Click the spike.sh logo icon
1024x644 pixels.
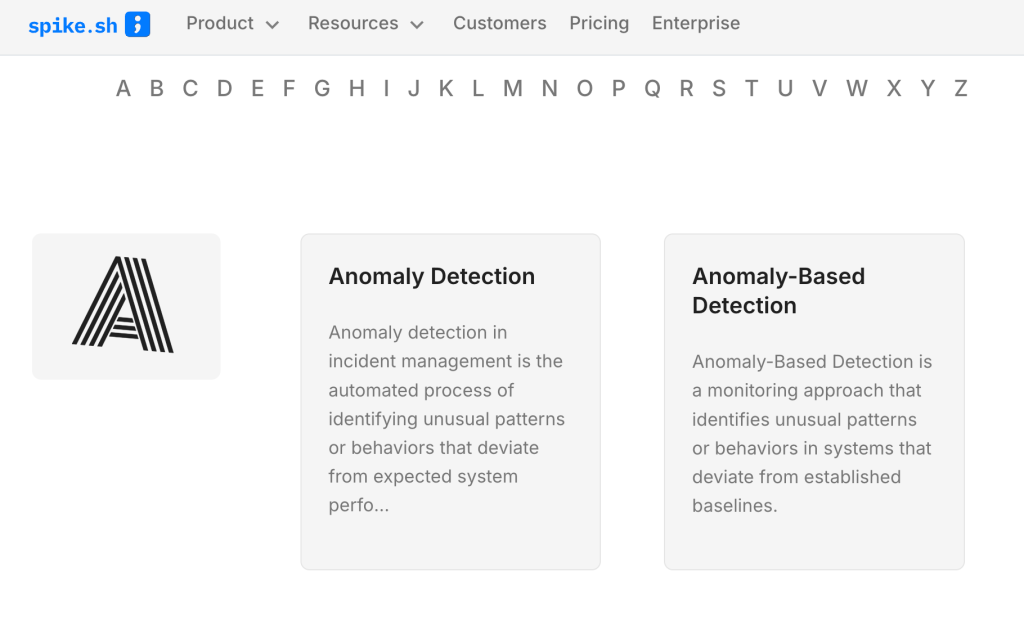click(138, 24)
